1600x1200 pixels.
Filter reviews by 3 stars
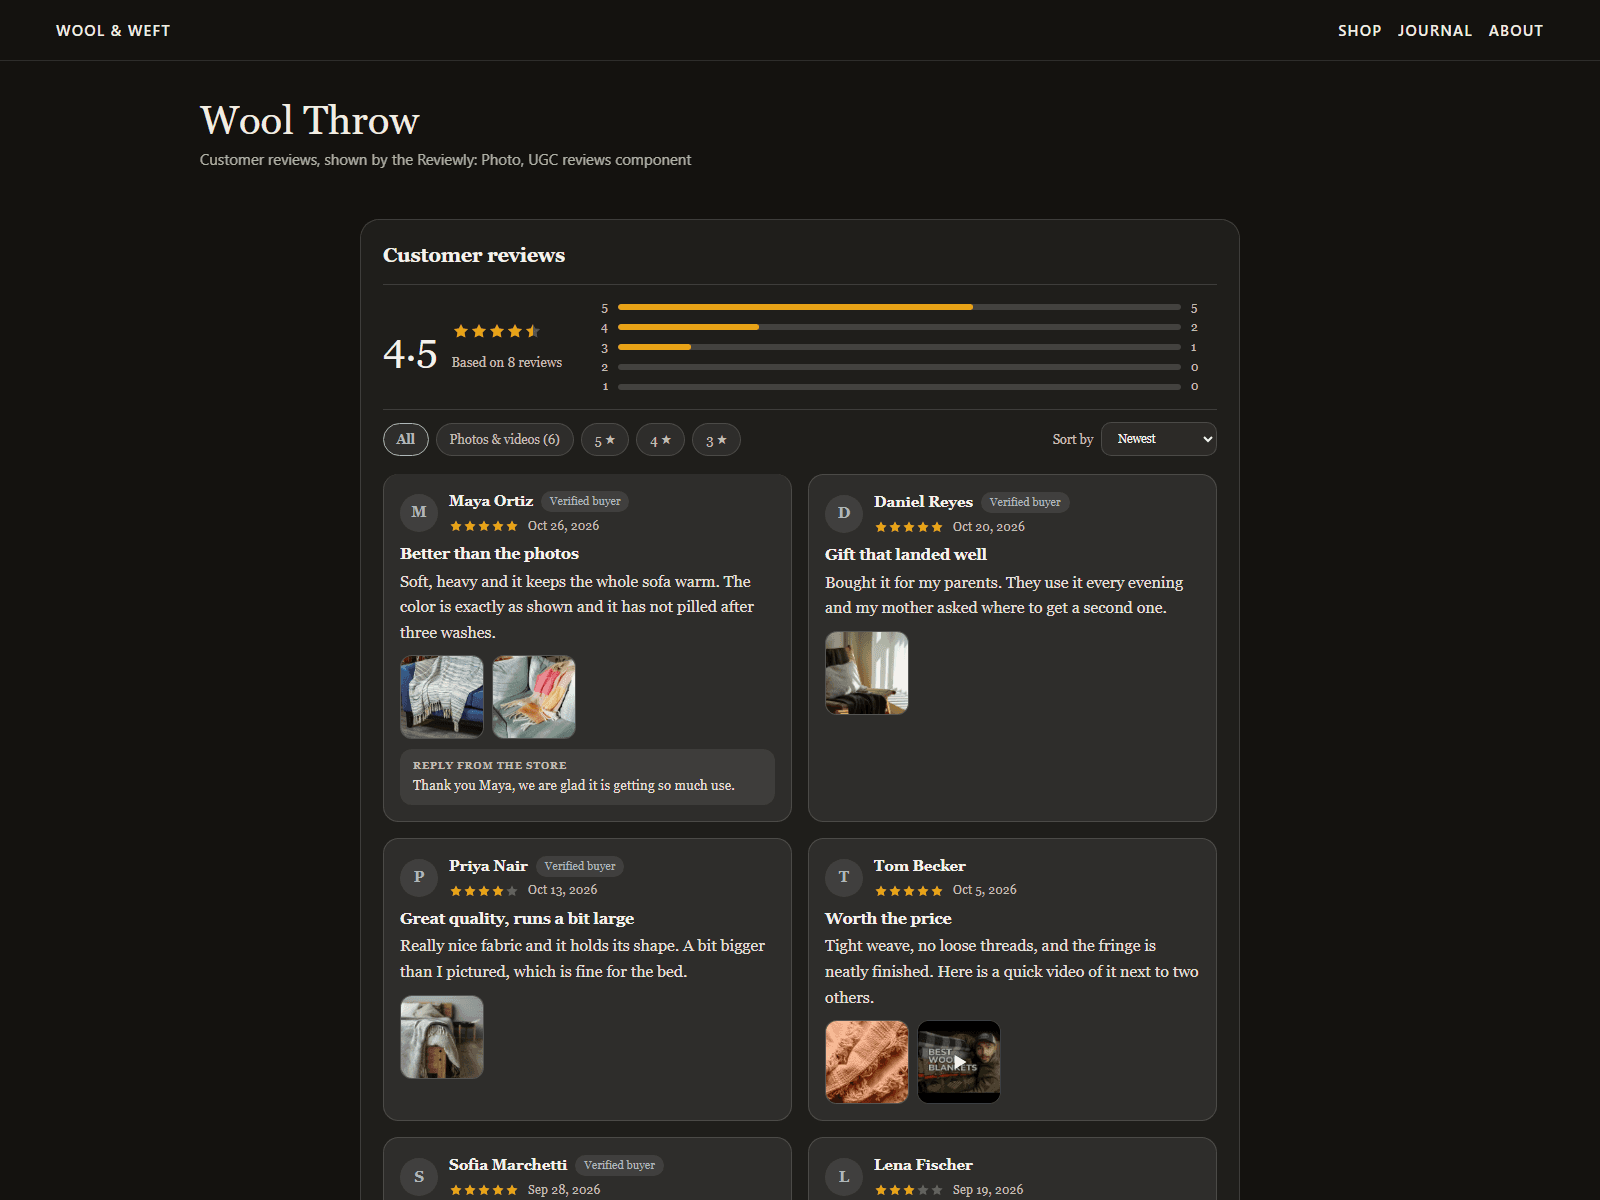click(x=716, y=440)
